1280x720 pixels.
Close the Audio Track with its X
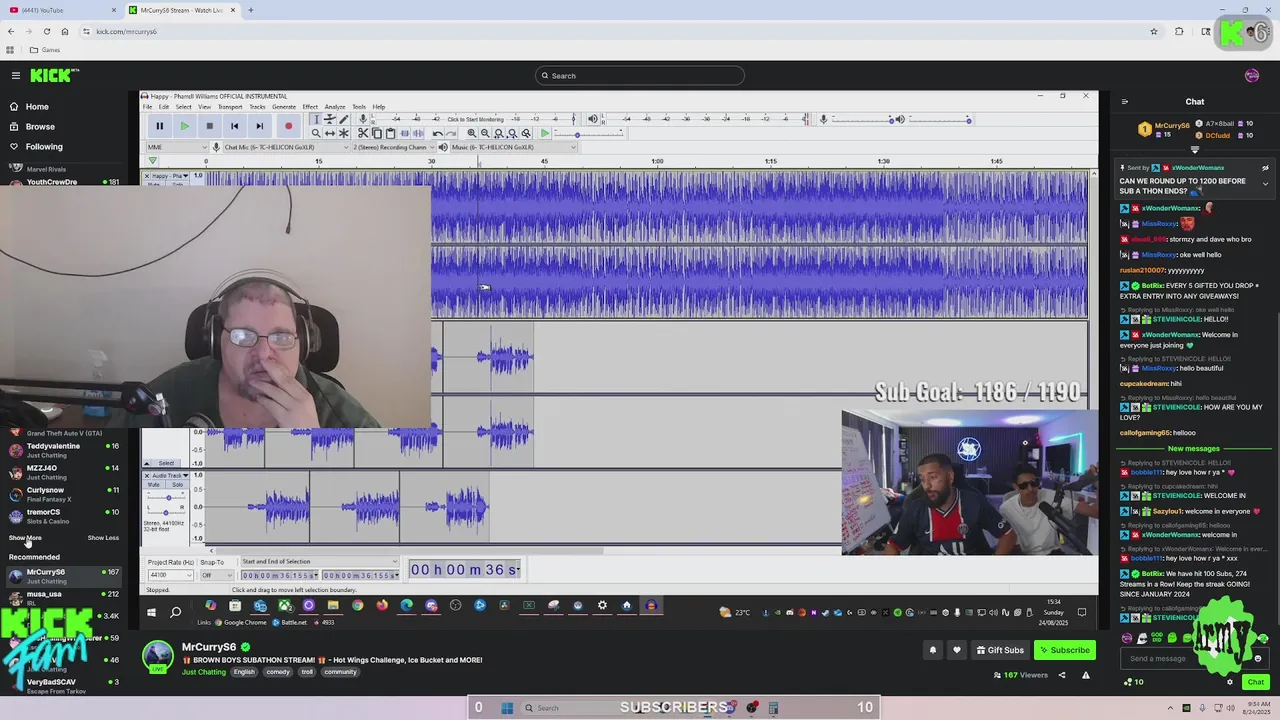tap(147, 475)
